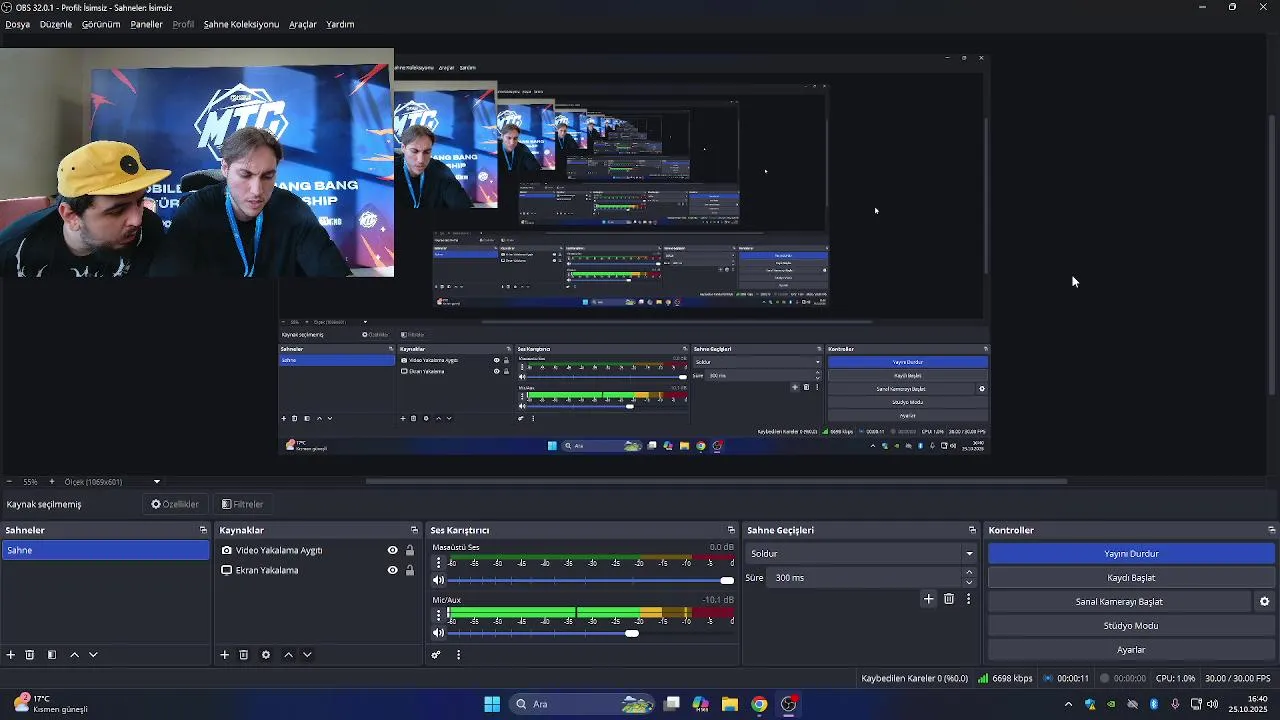Open advanced audio properties gears icon
Image resolution: width=1280 pixels, height=720 pixels.
(436, 655)
